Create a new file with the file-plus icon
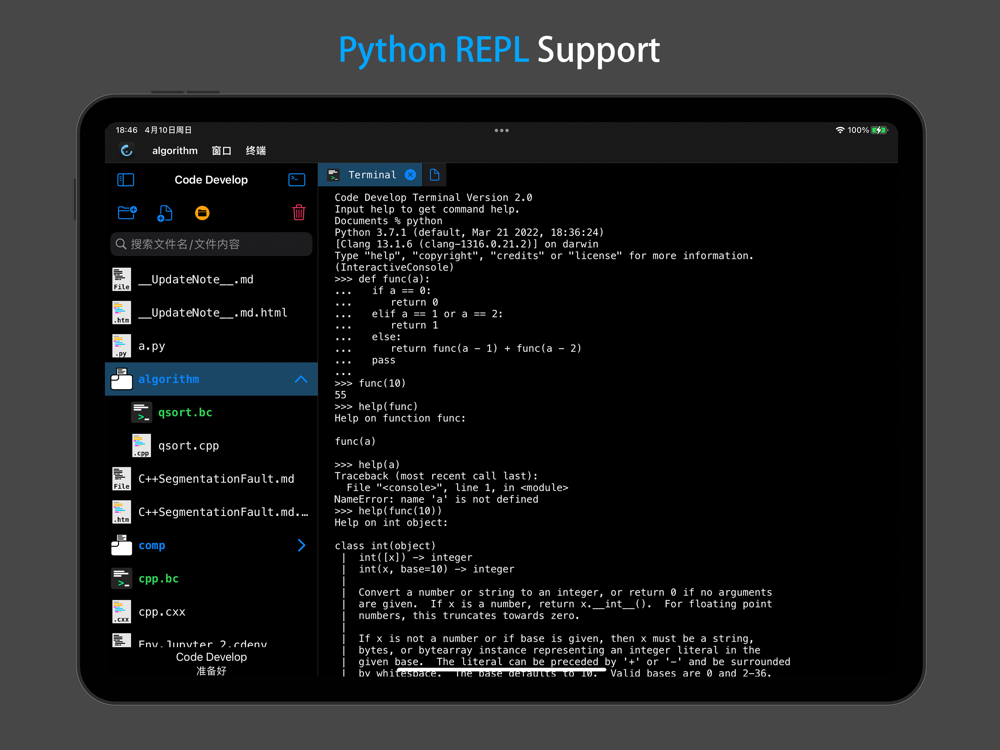The height and width of the screenshot is (750, 1000). (x=165, y=213)
